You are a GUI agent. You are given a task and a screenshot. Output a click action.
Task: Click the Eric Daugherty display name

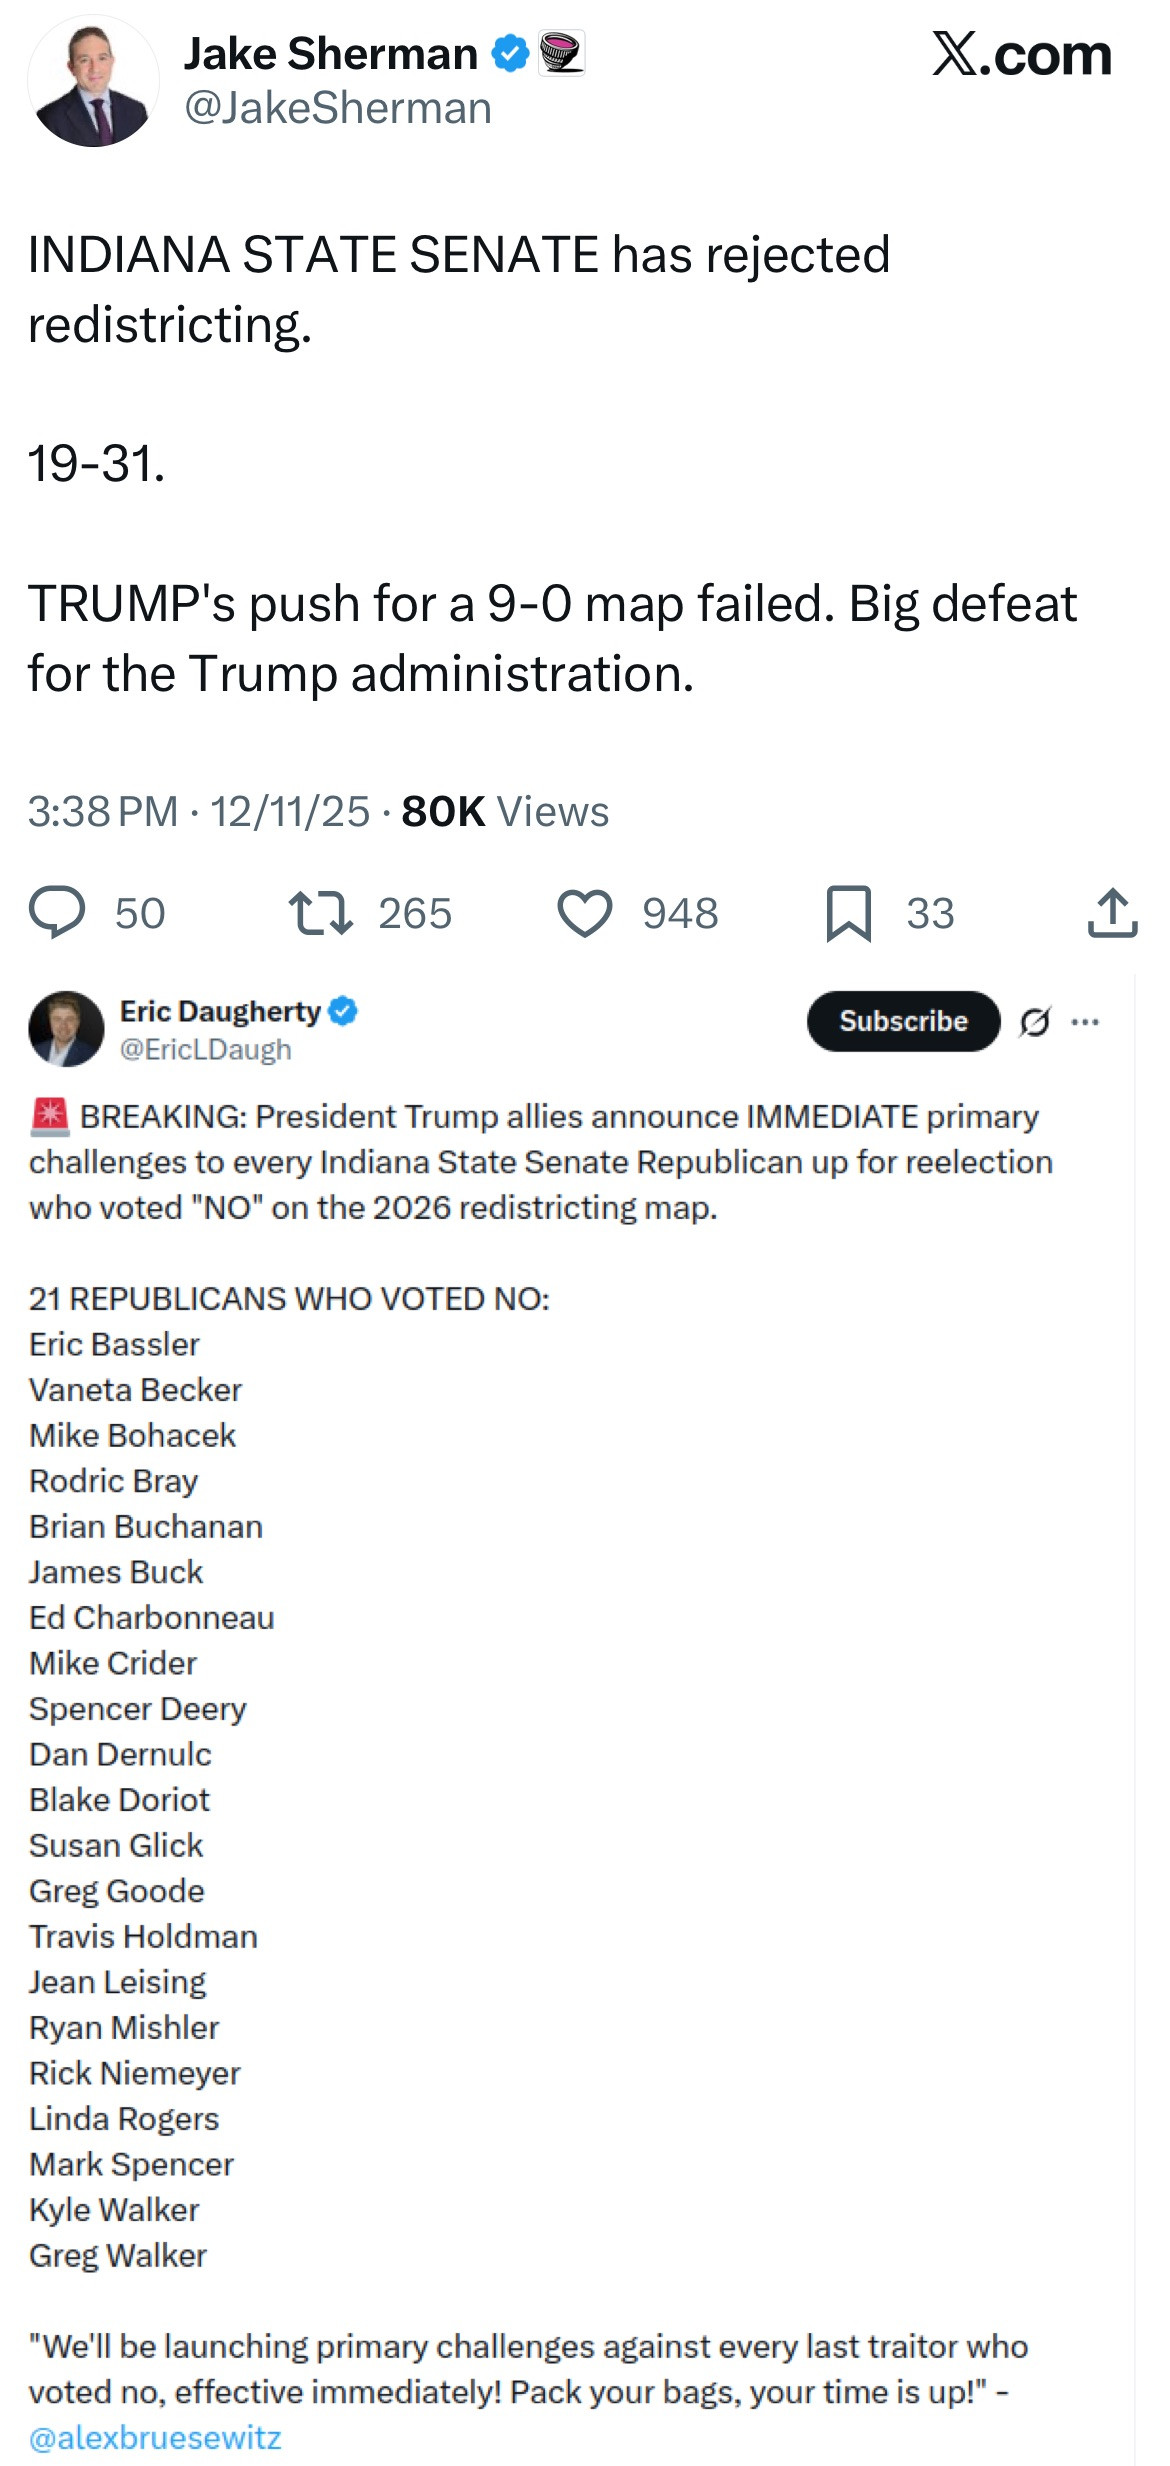(x=220, y=1011)
